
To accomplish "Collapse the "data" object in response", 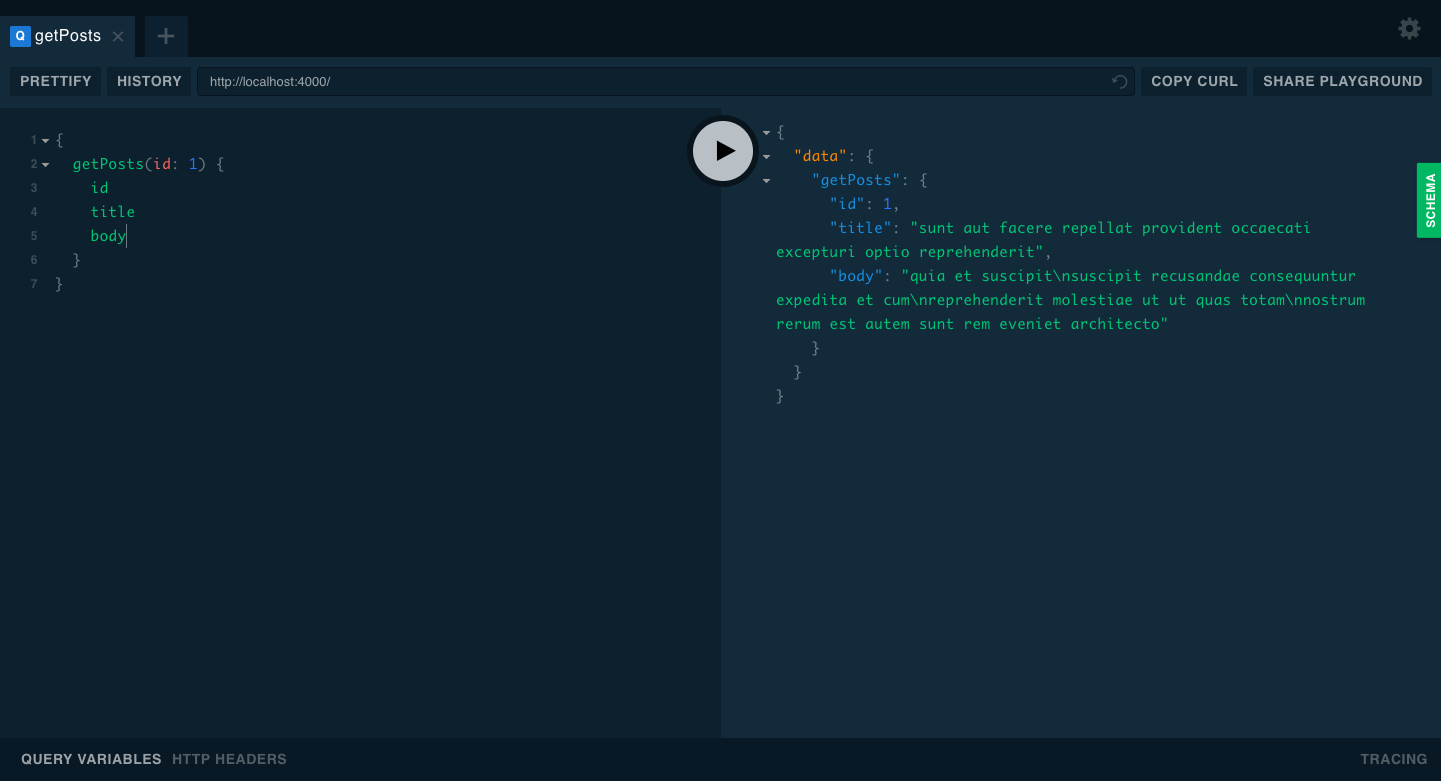I will coord(766,157).
